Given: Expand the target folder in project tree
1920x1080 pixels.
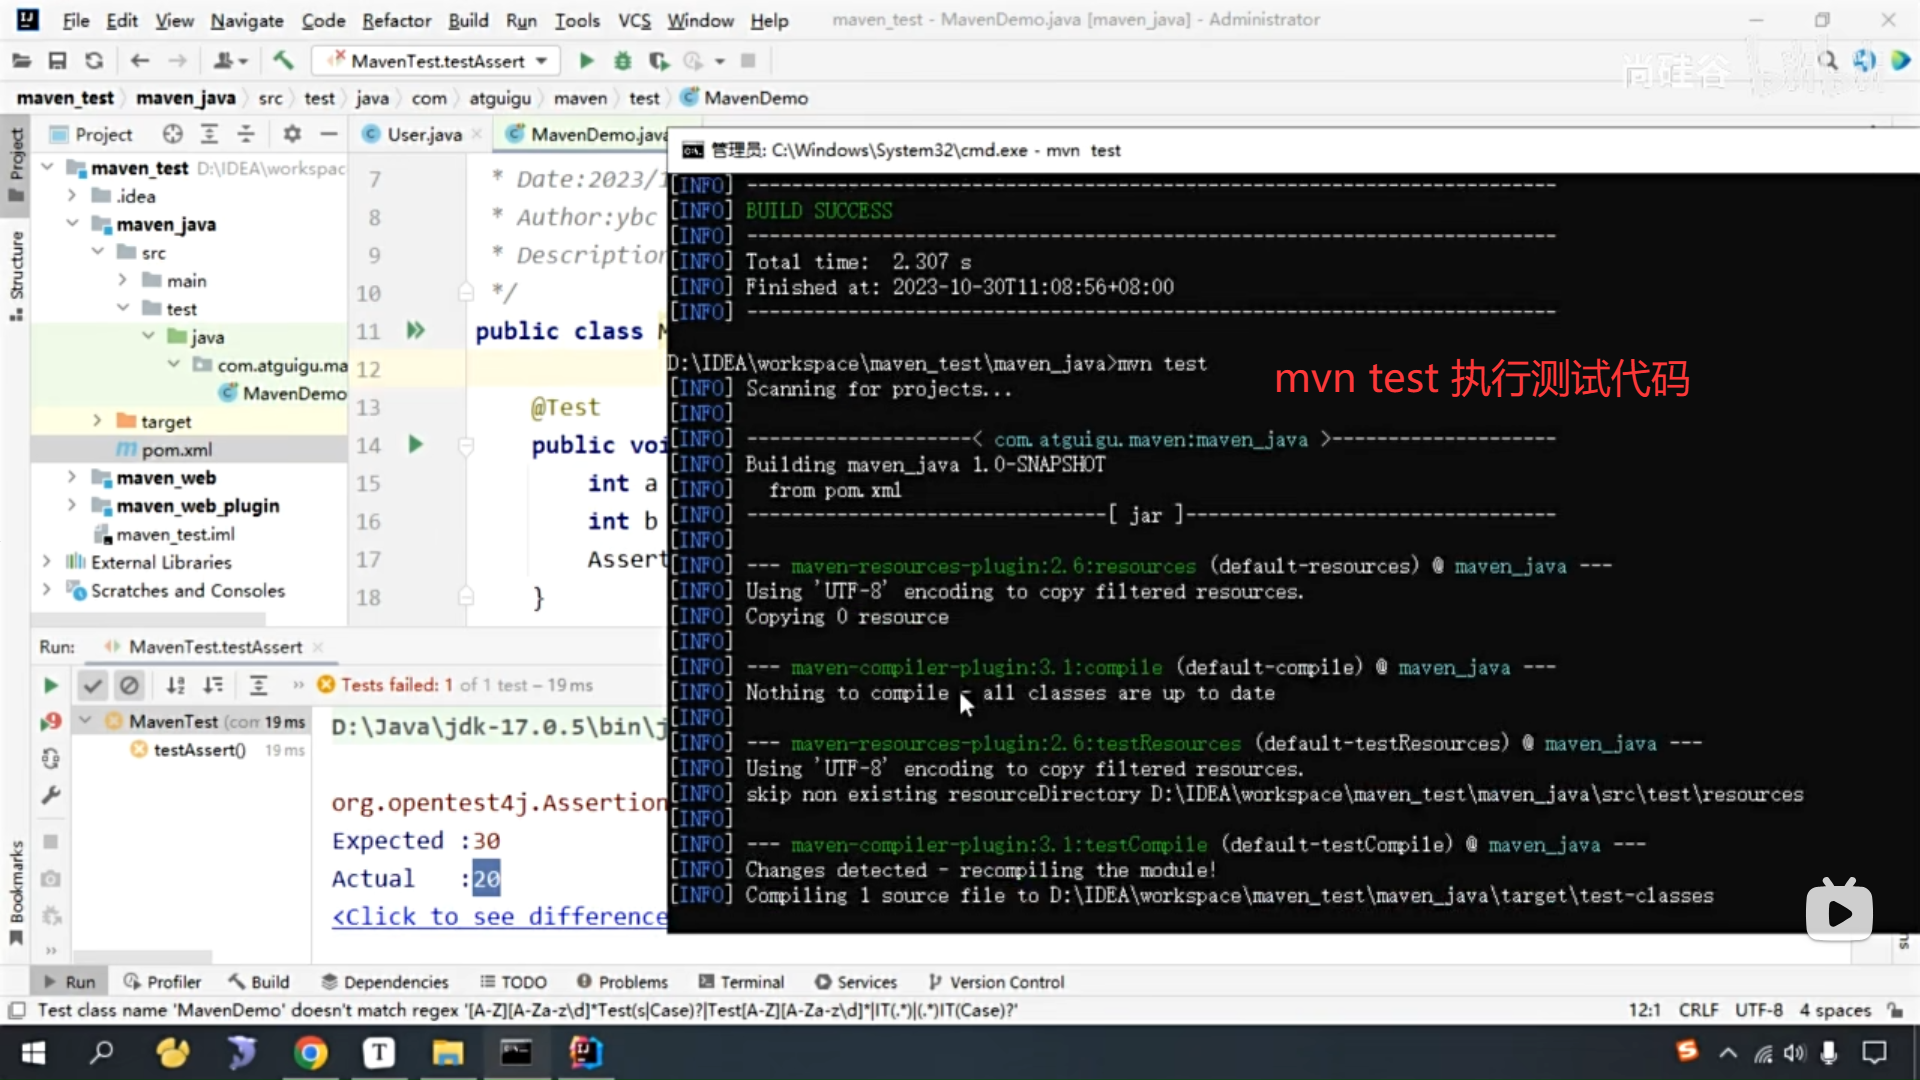Looking at the screenshot, I should pos(97,421).
